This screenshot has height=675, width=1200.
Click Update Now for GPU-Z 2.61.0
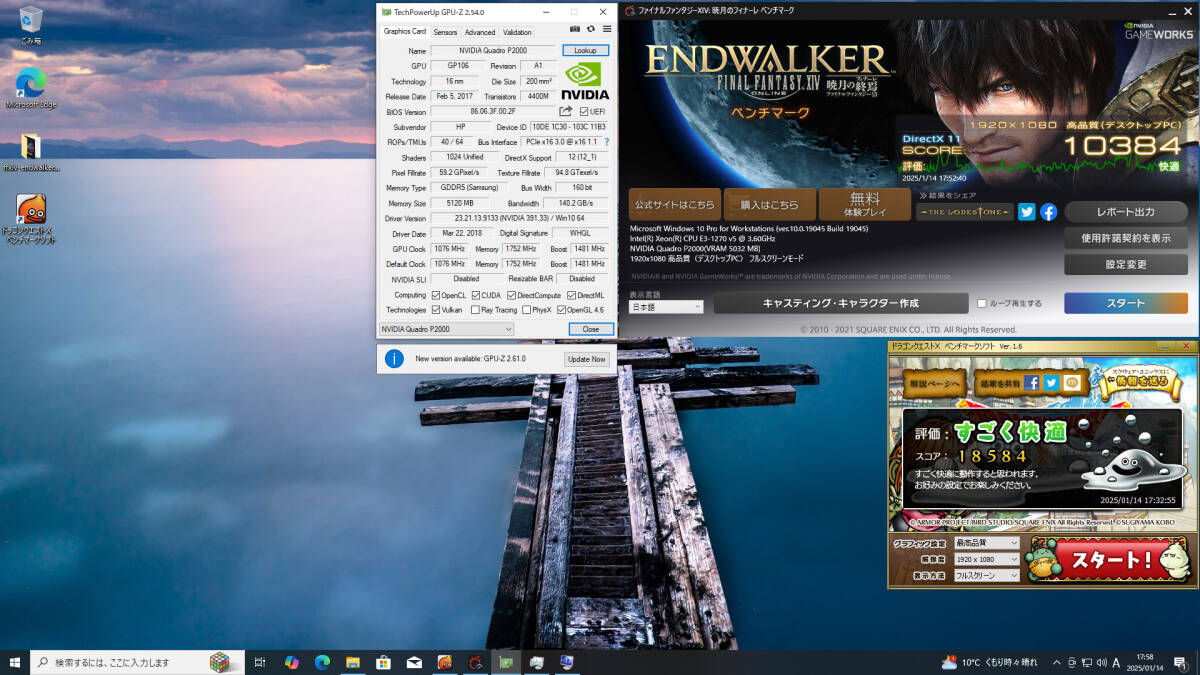tap(586, 359)
